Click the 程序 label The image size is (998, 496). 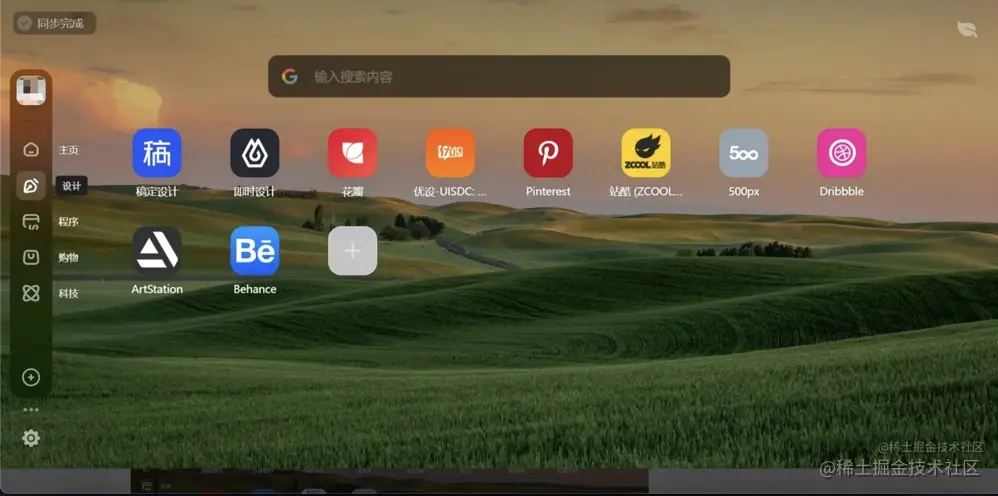69,222
